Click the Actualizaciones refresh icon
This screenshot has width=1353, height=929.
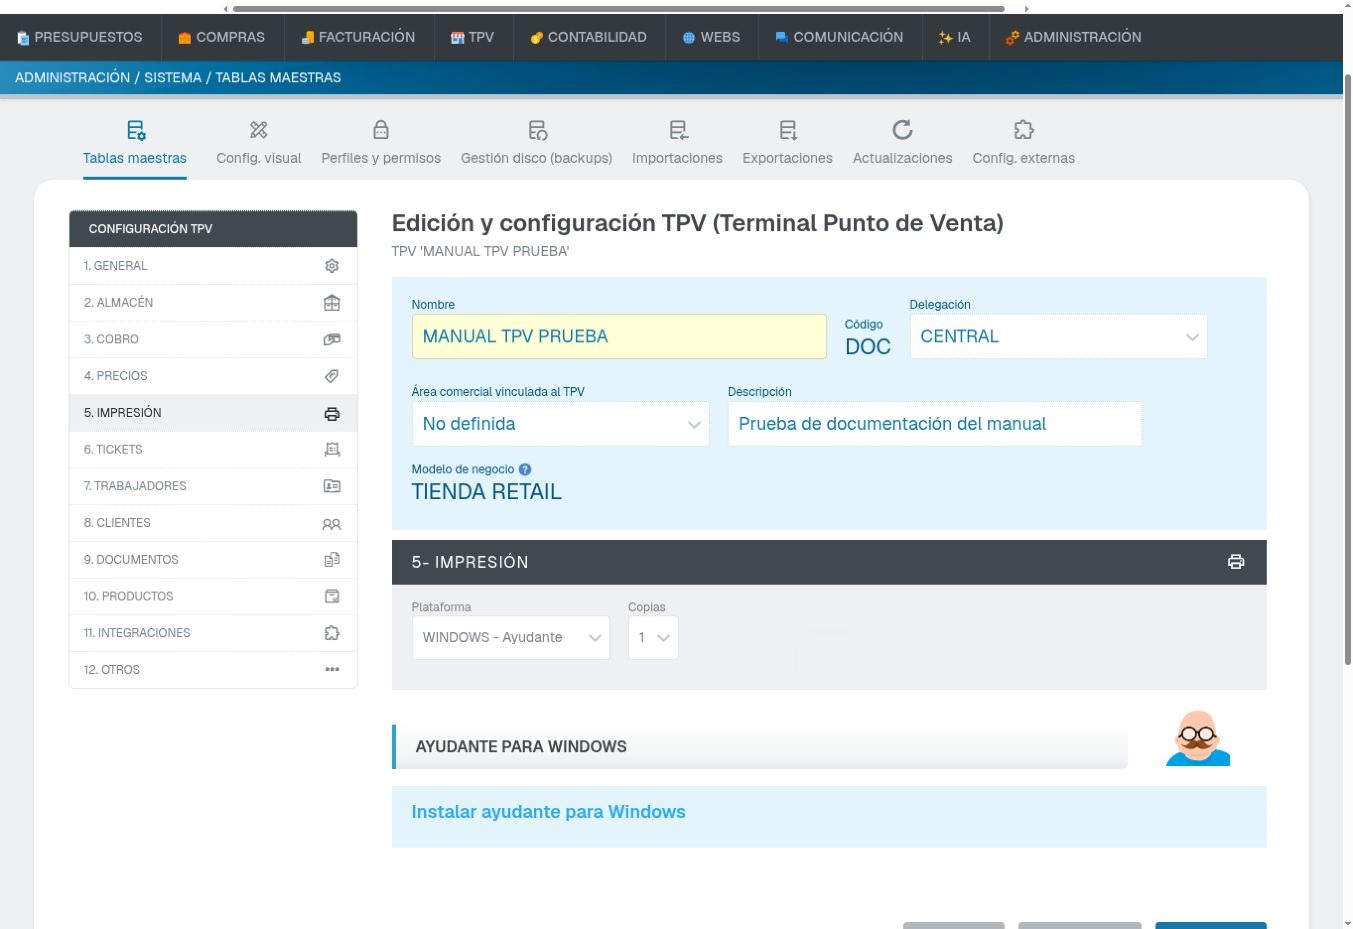pos(902,130)
